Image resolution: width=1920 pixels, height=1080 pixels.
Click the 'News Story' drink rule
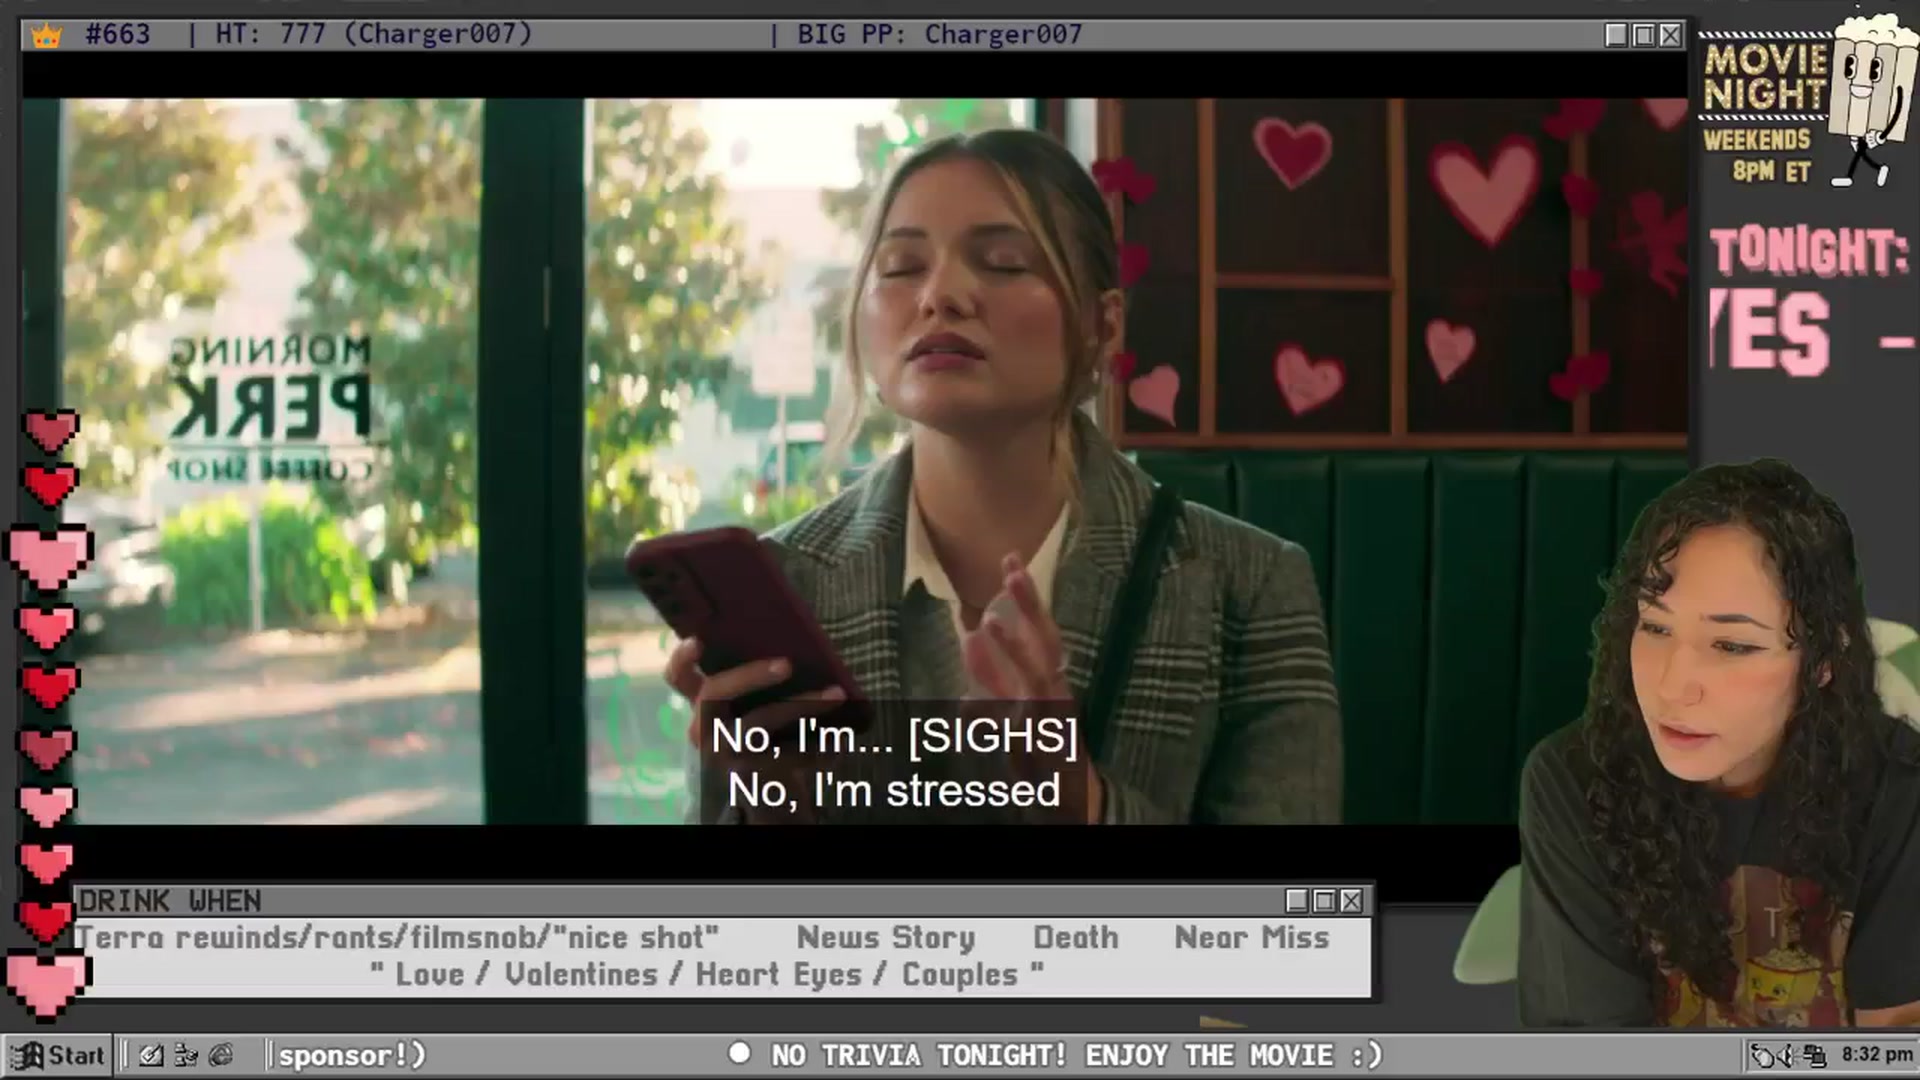pyautogui.click(x=885, y=937)
